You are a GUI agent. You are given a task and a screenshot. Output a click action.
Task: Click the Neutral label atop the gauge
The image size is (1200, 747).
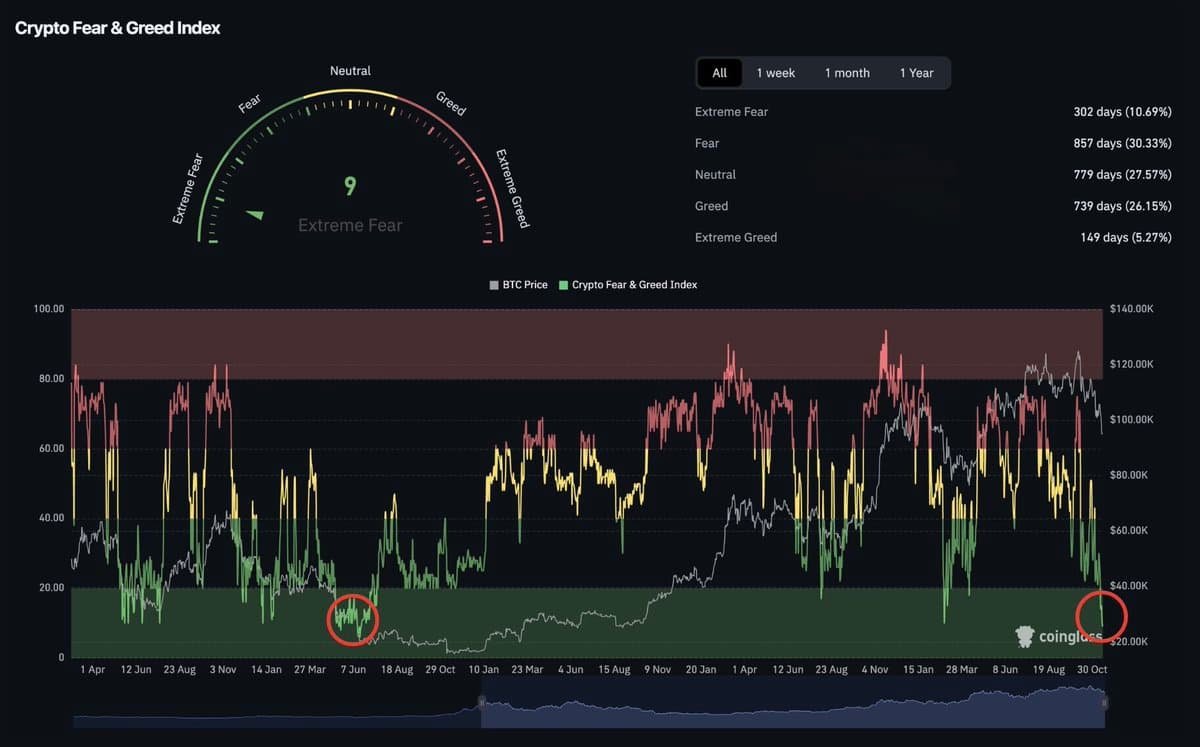pyautogui.click(x=349, y=70)
